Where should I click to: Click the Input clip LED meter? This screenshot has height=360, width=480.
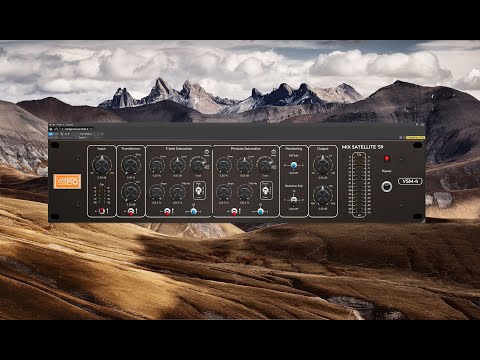102,194
